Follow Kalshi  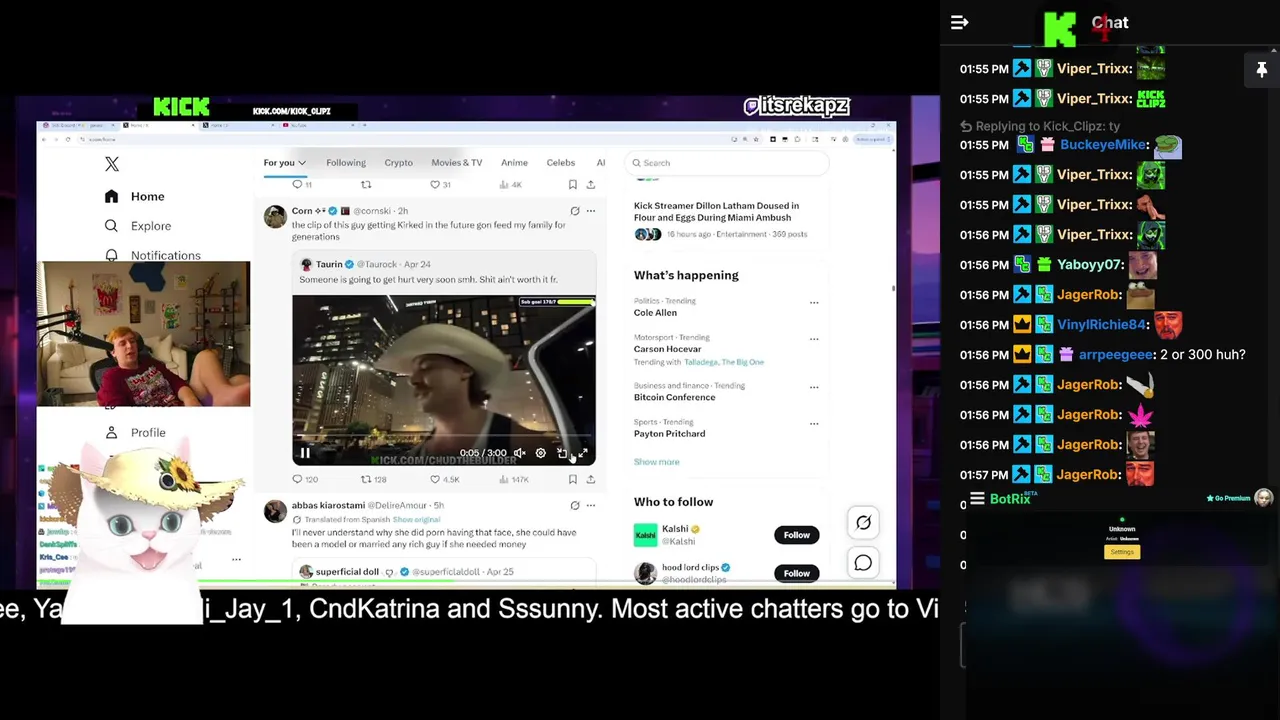pos(796,535)
